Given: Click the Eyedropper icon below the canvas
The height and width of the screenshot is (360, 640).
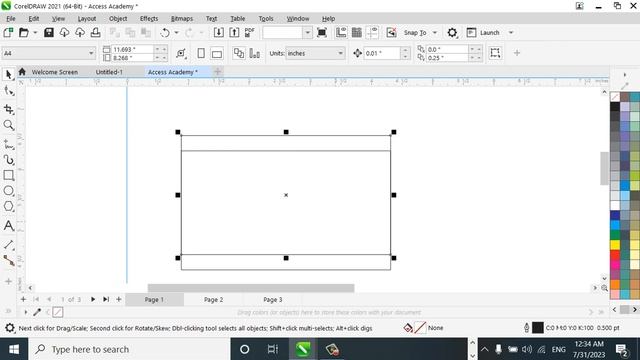Looking at the screenshot, I should coord(37,312).
